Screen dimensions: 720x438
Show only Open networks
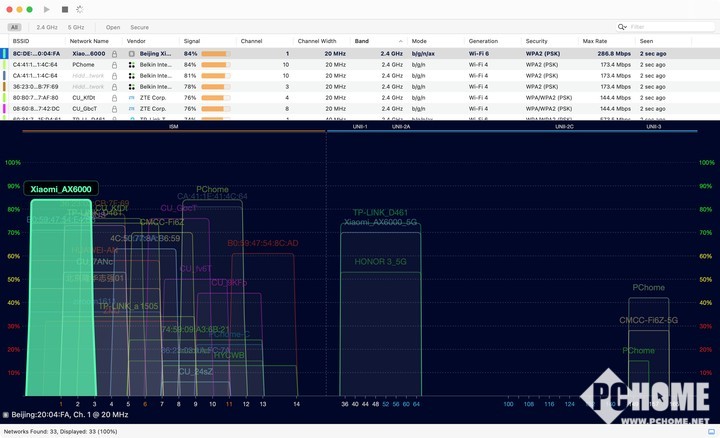click(113, 28)
